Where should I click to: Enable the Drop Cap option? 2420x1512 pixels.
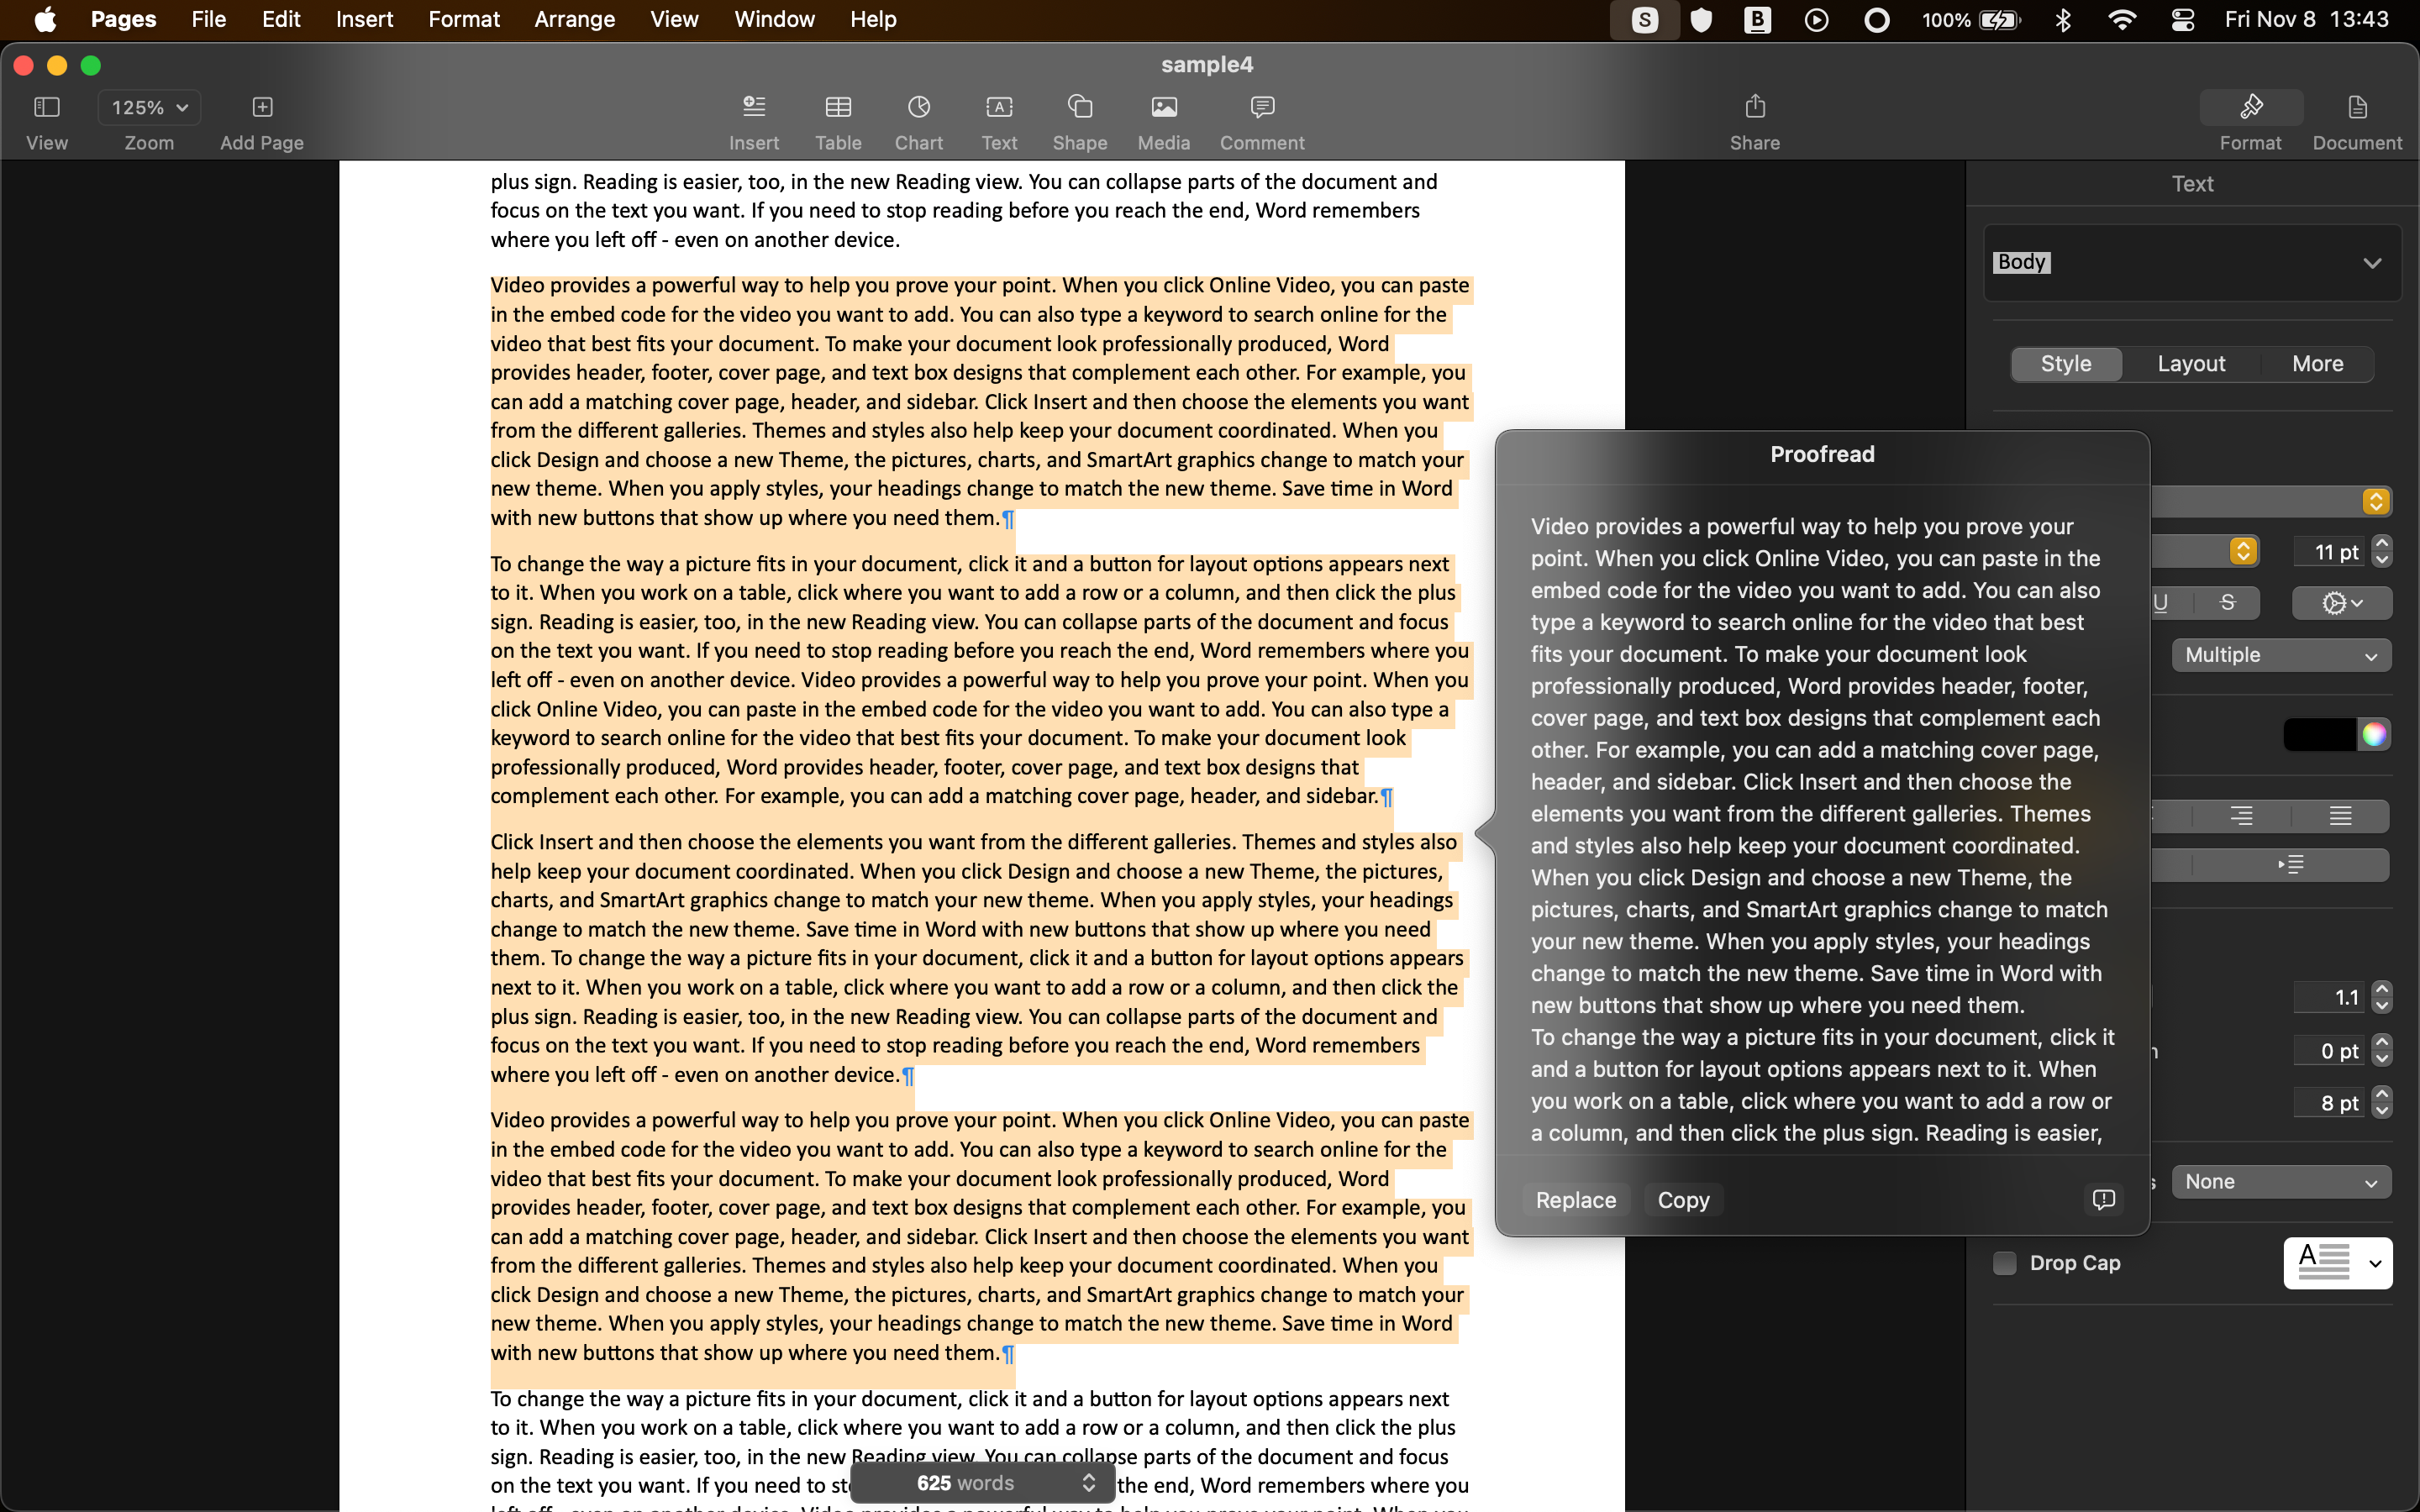click(2005, 1263)
